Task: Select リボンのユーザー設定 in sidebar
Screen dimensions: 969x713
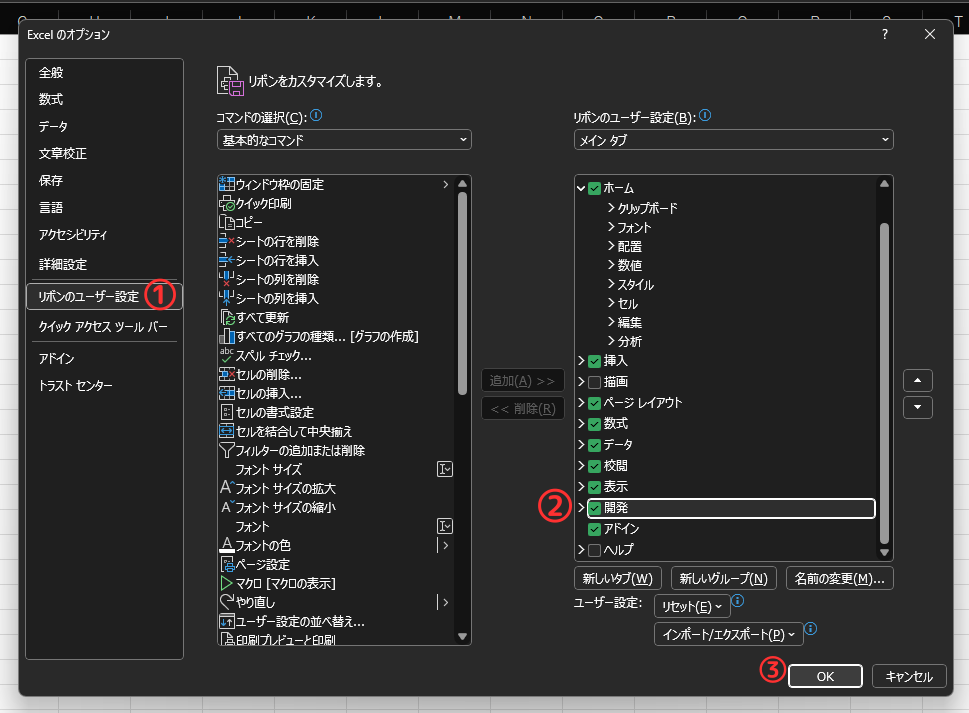Action: (104, 297)
